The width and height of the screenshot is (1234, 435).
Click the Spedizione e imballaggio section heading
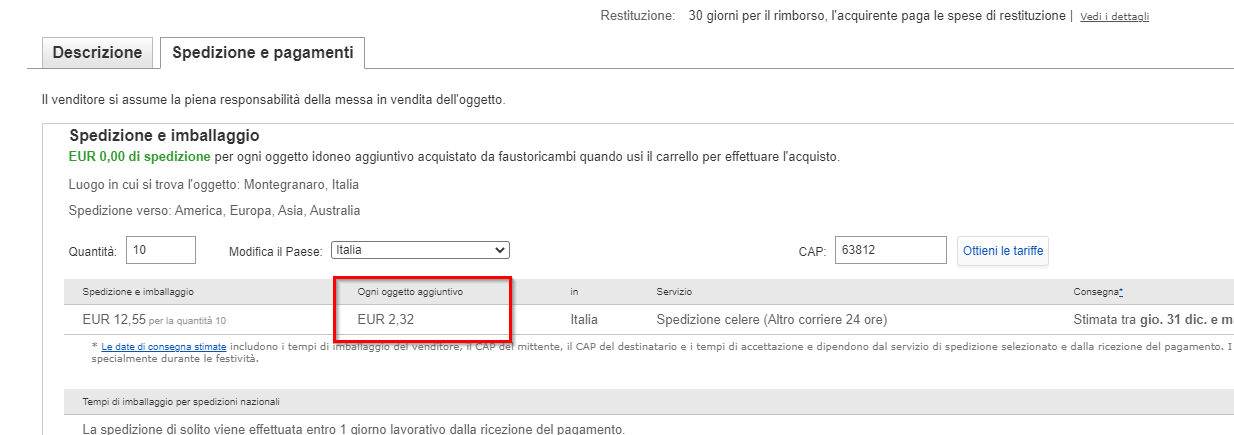(x=164, y=135)
